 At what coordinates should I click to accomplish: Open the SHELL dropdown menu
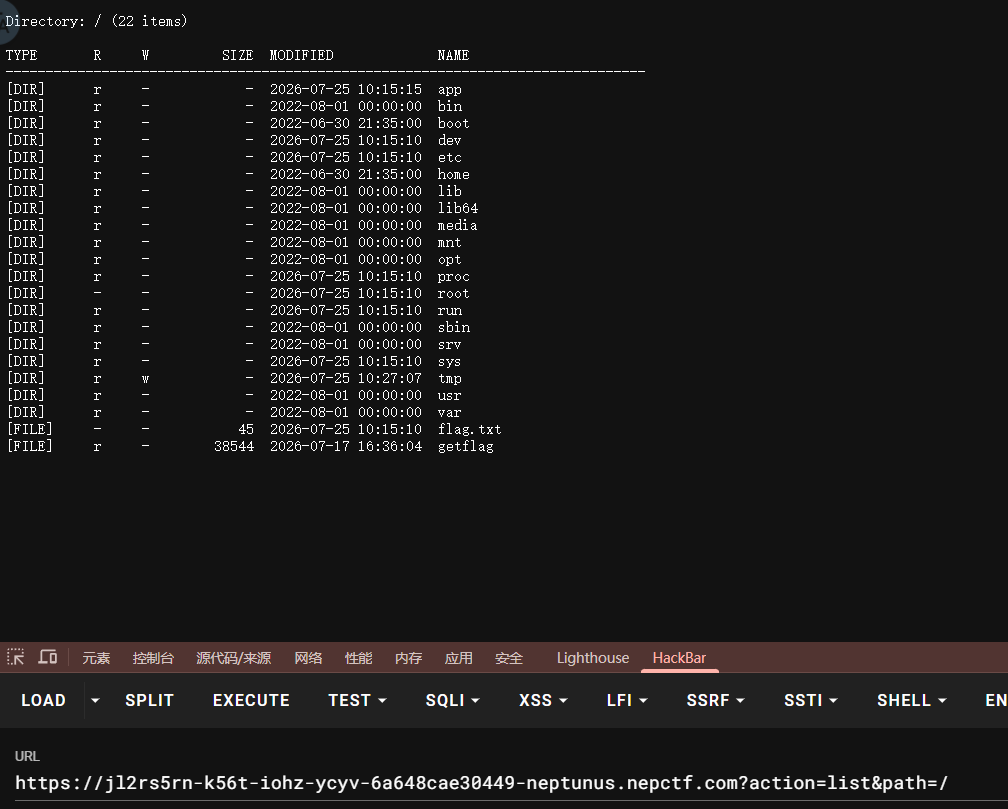(912, 700)
